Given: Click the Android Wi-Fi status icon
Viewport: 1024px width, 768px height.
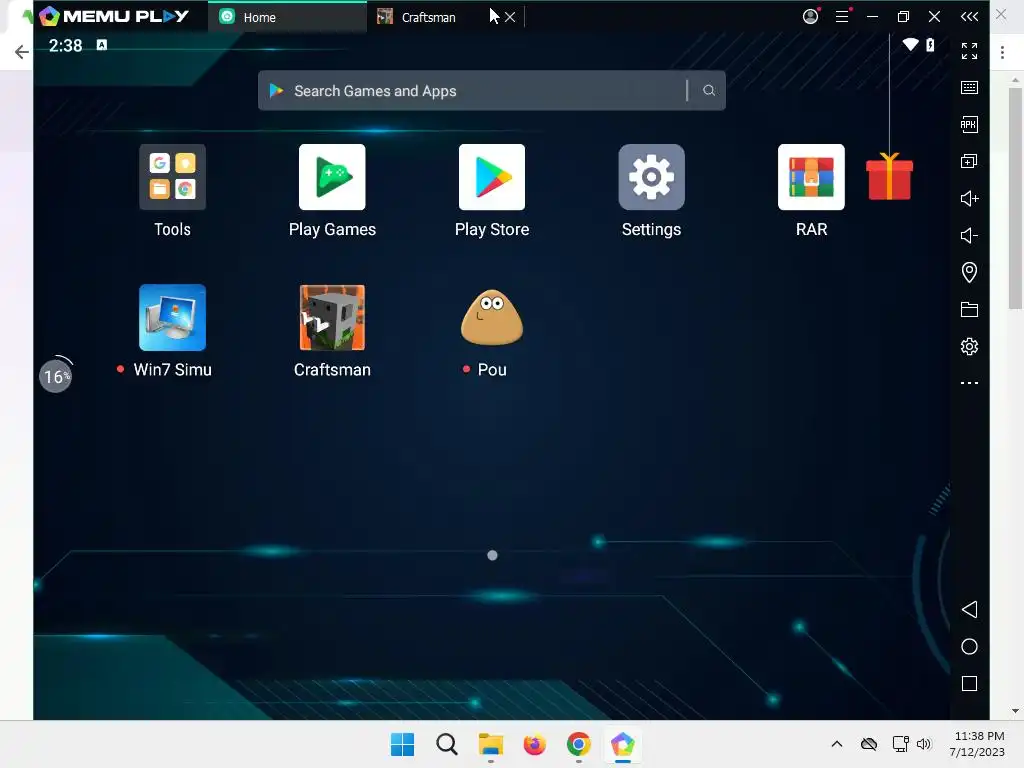Looking at the screenshot, I should 910,44.
